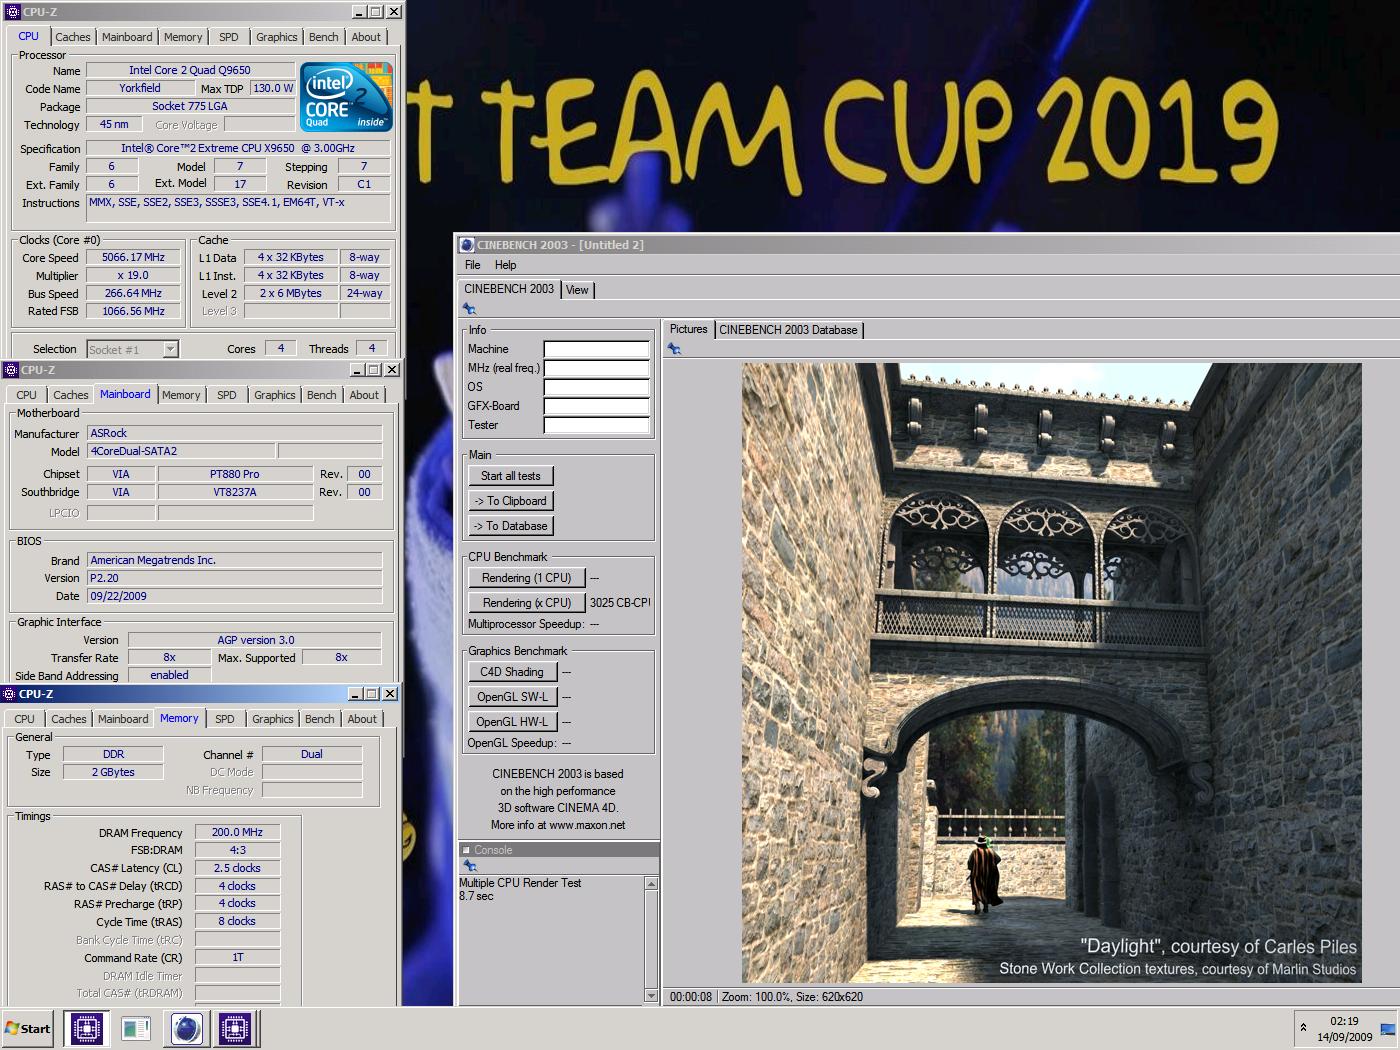1400x1050 pixels.
Task: Select CPU tab in middle CPU-Z window
Action: click(x=27, y=395)
